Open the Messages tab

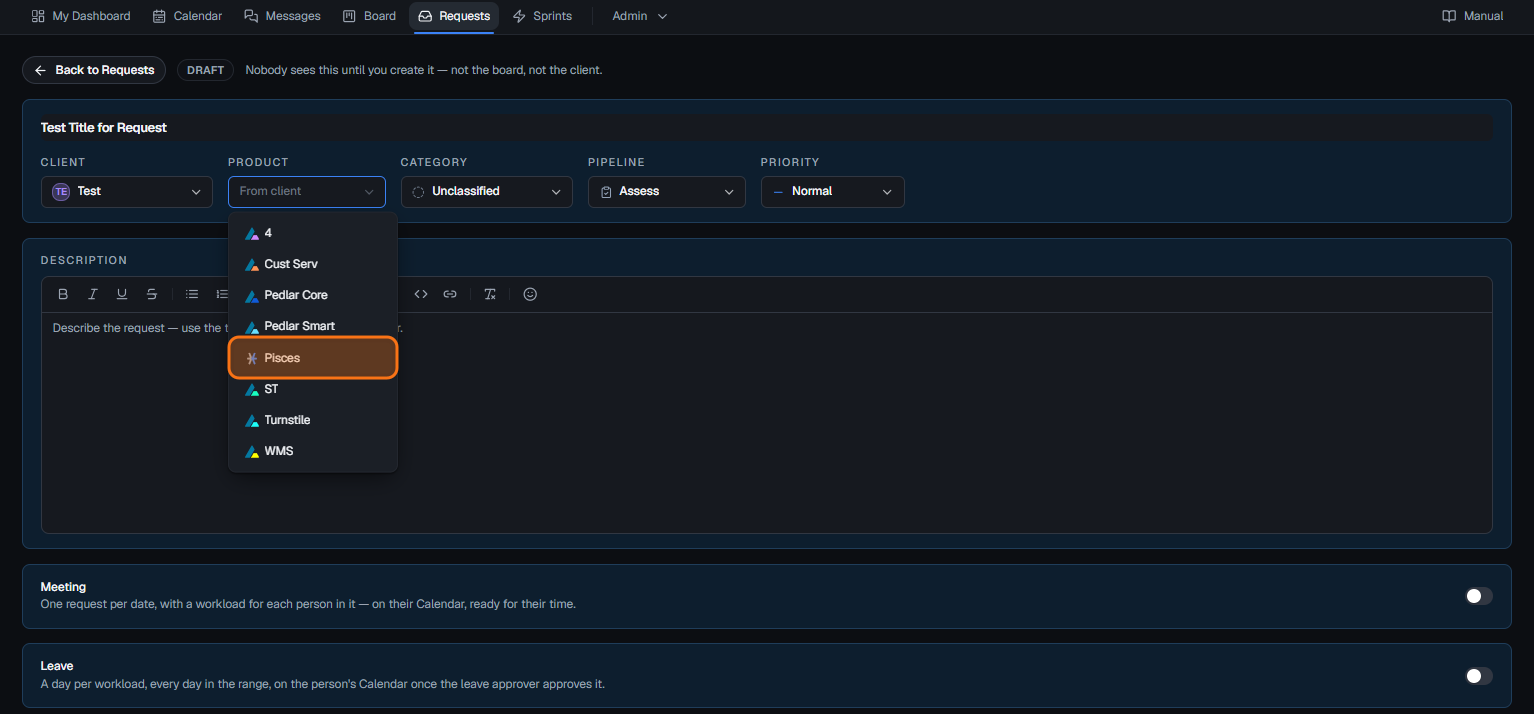283,16
